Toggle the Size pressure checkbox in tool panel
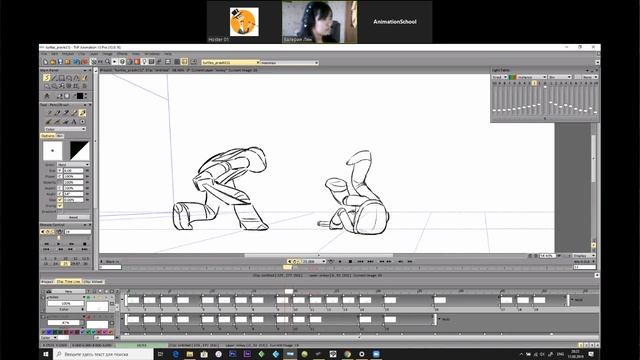640x360 pixels. pos(60,171)
